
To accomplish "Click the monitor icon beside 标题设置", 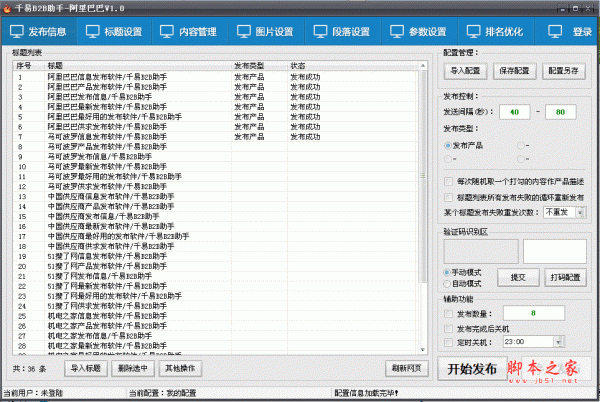I will [93, 32].
